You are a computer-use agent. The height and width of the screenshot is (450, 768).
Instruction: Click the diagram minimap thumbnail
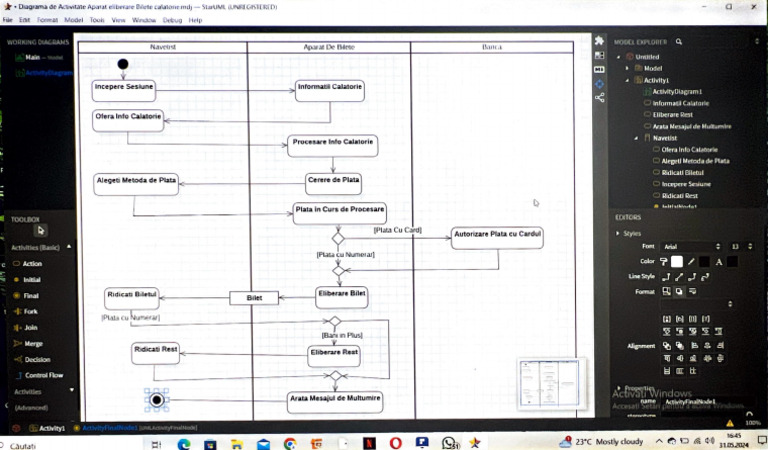coord(549,383)
